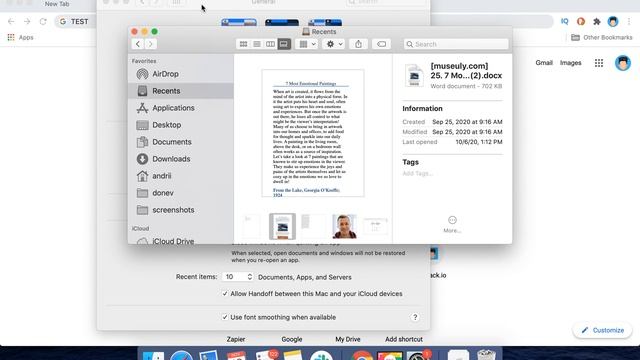Click the Share button in Finder toolbar
640x360 pixels.
pyautogui.click(x=358, y=44)
